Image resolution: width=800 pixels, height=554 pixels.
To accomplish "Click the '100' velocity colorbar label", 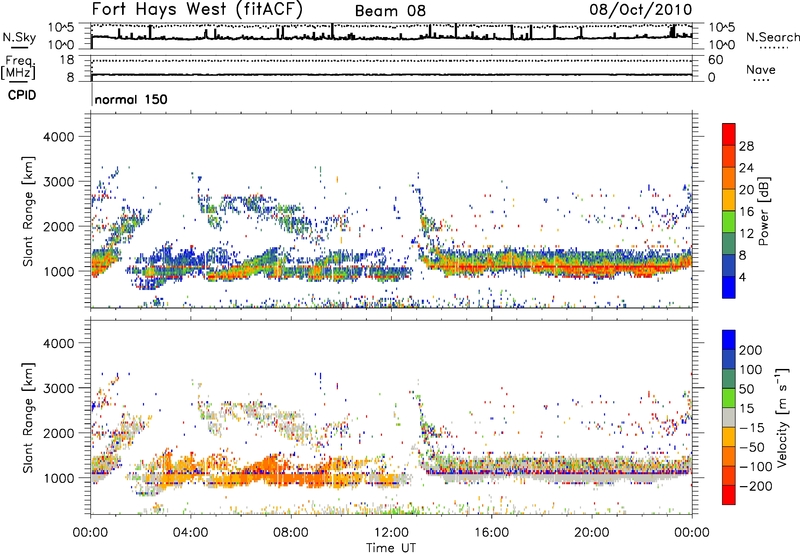I will (751, 370).
